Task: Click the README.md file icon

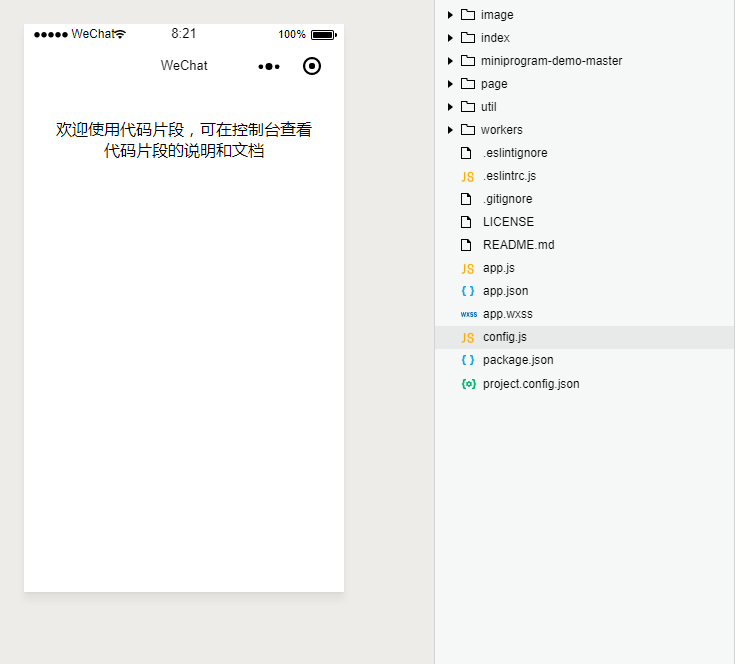Action: click(466, 245)
